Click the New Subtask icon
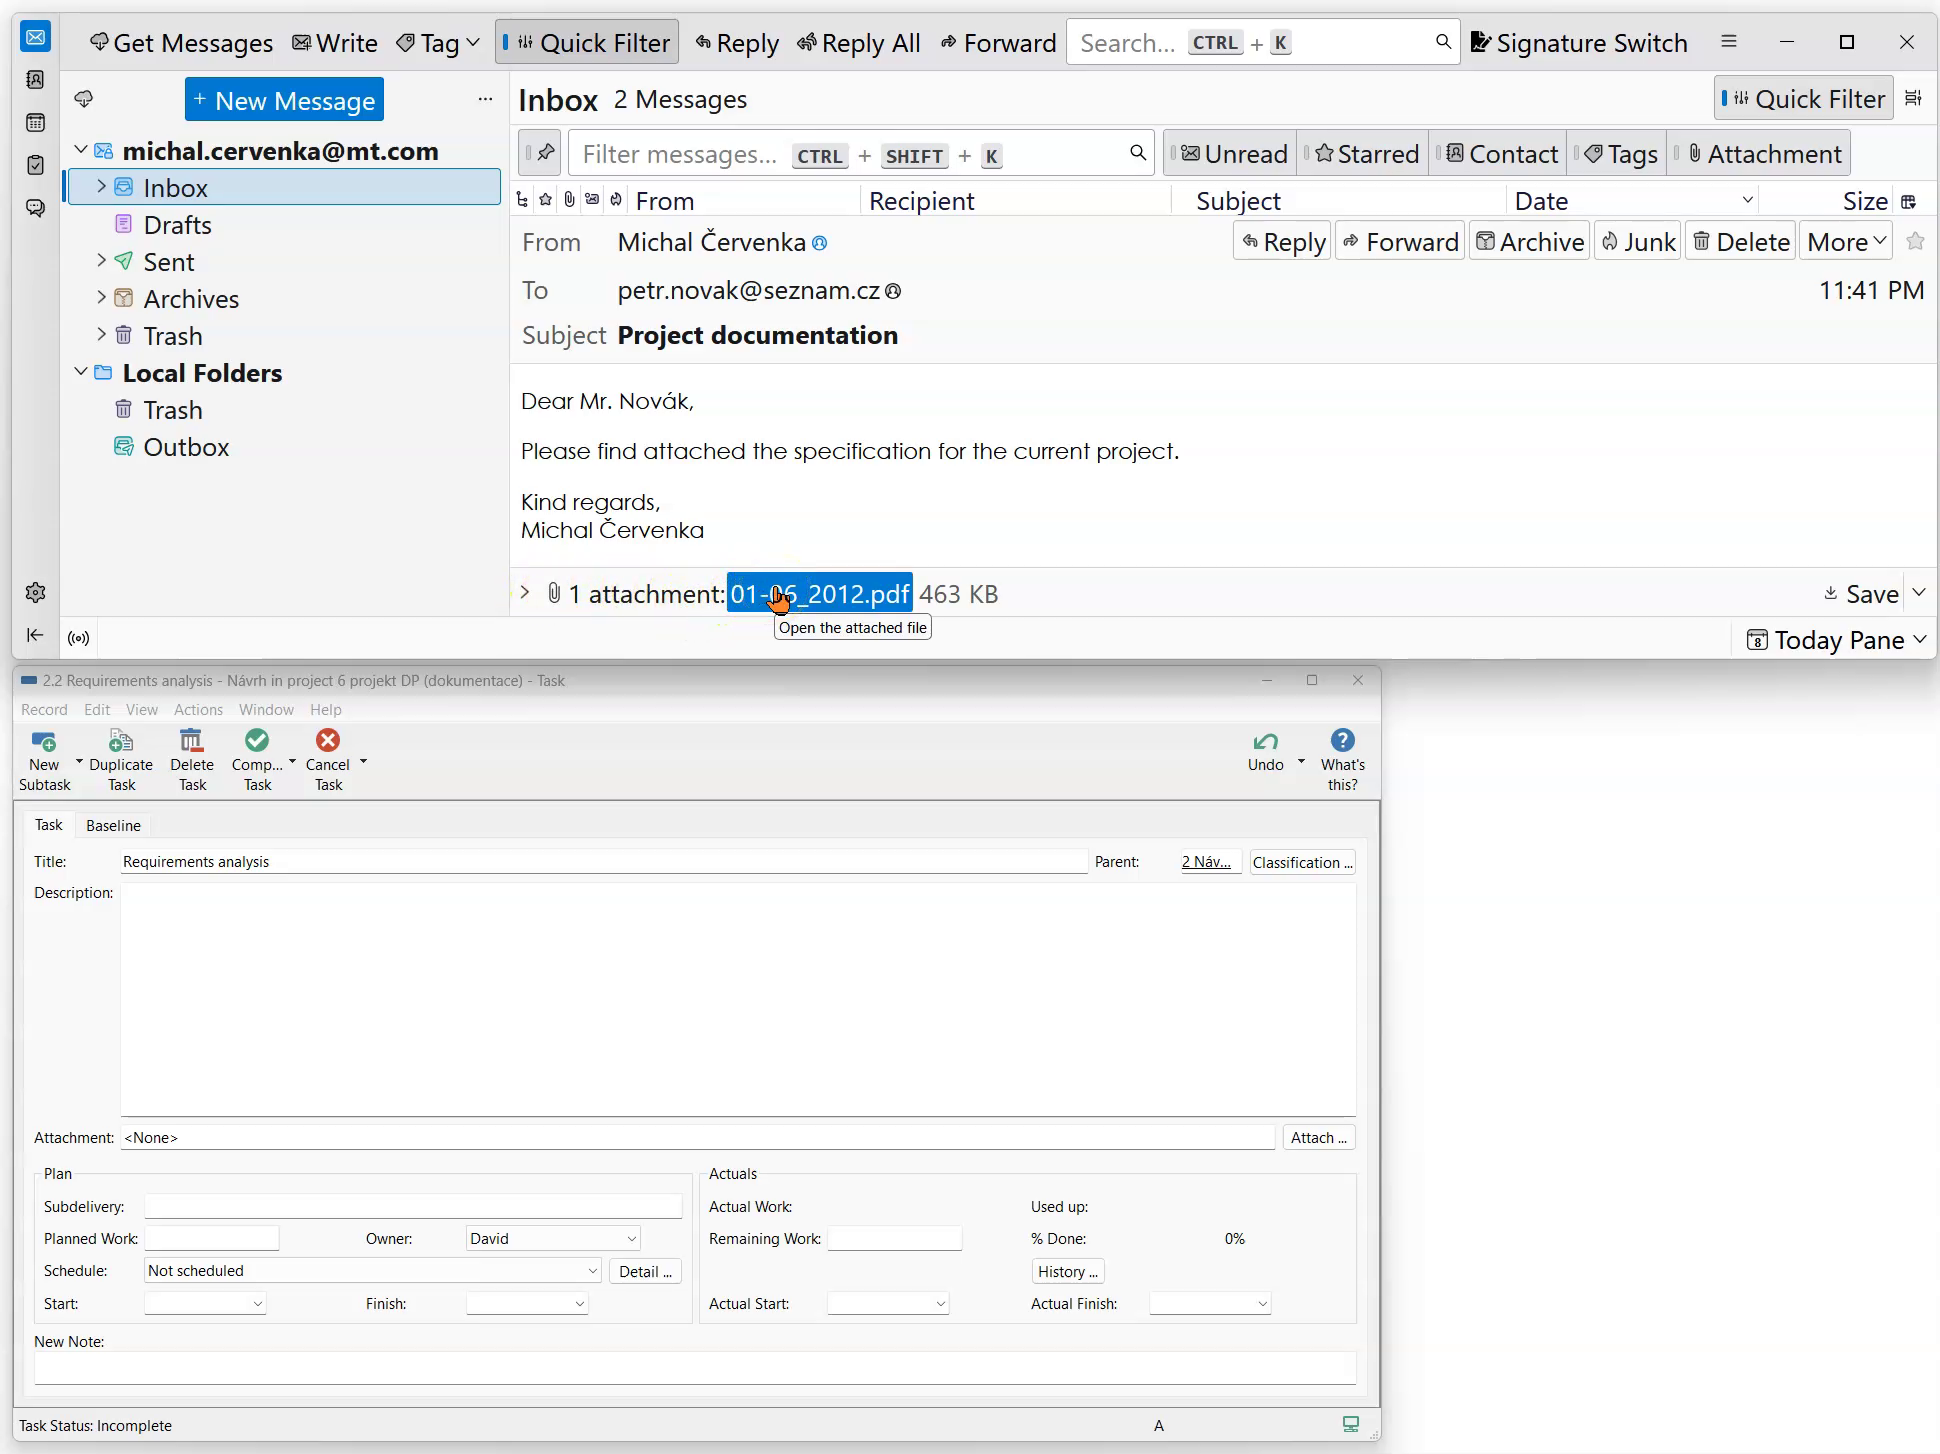This screenshot has height=1454, width=1940. click(x=44, y=741)
